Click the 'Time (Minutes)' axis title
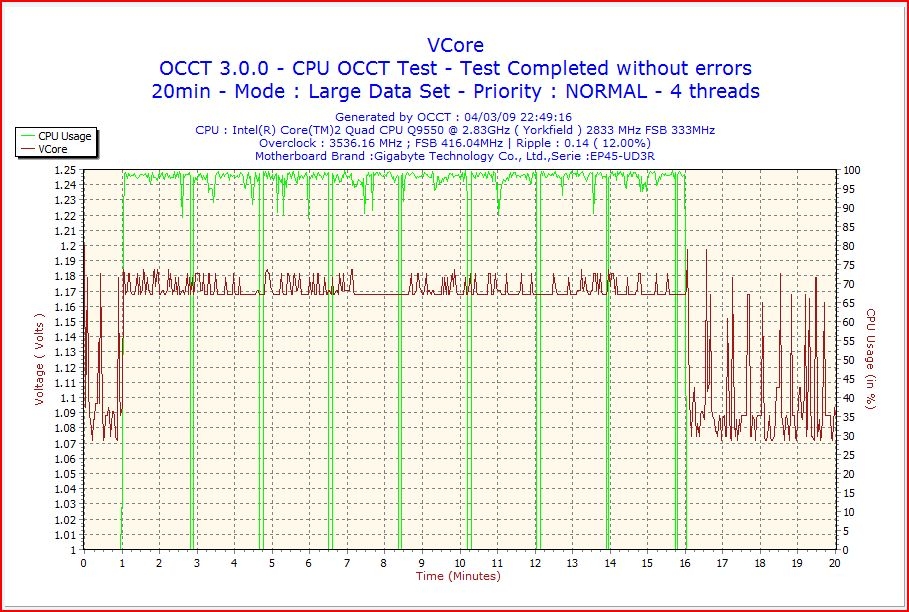Viewport: 909px width, 612px height. coord(458,576)
